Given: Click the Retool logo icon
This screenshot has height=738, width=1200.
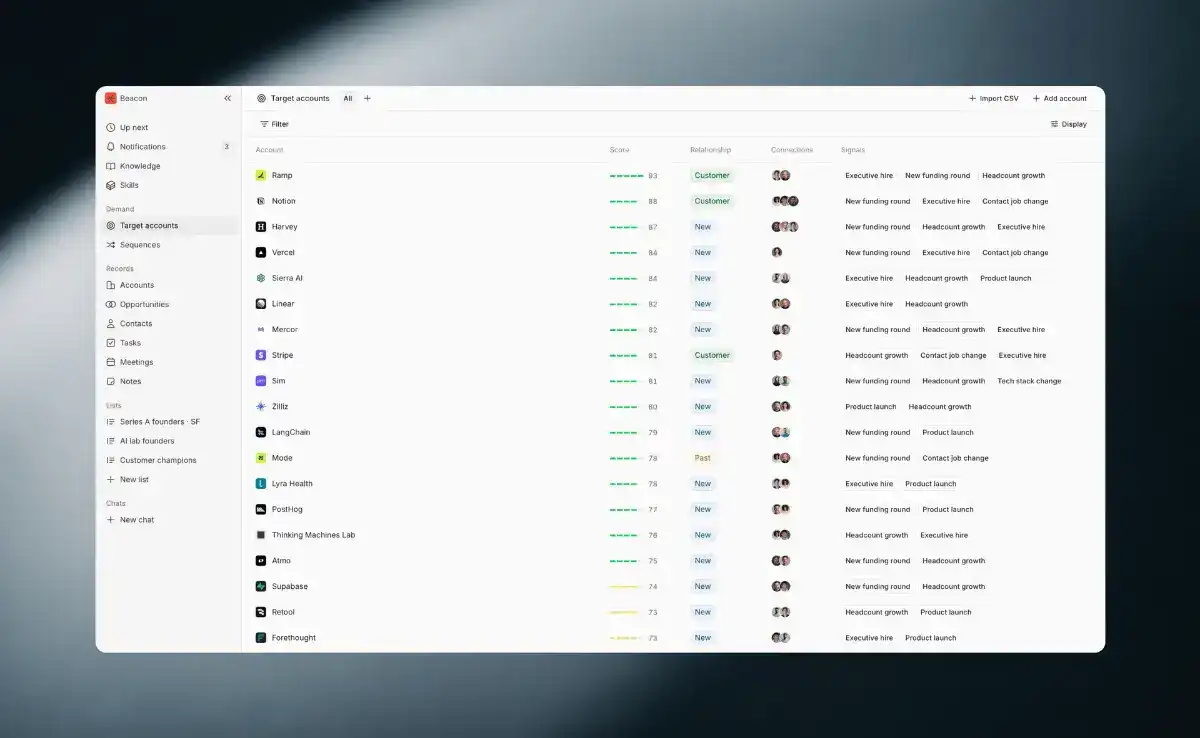Looking at the screenshot, I should (x=261, y=612).
